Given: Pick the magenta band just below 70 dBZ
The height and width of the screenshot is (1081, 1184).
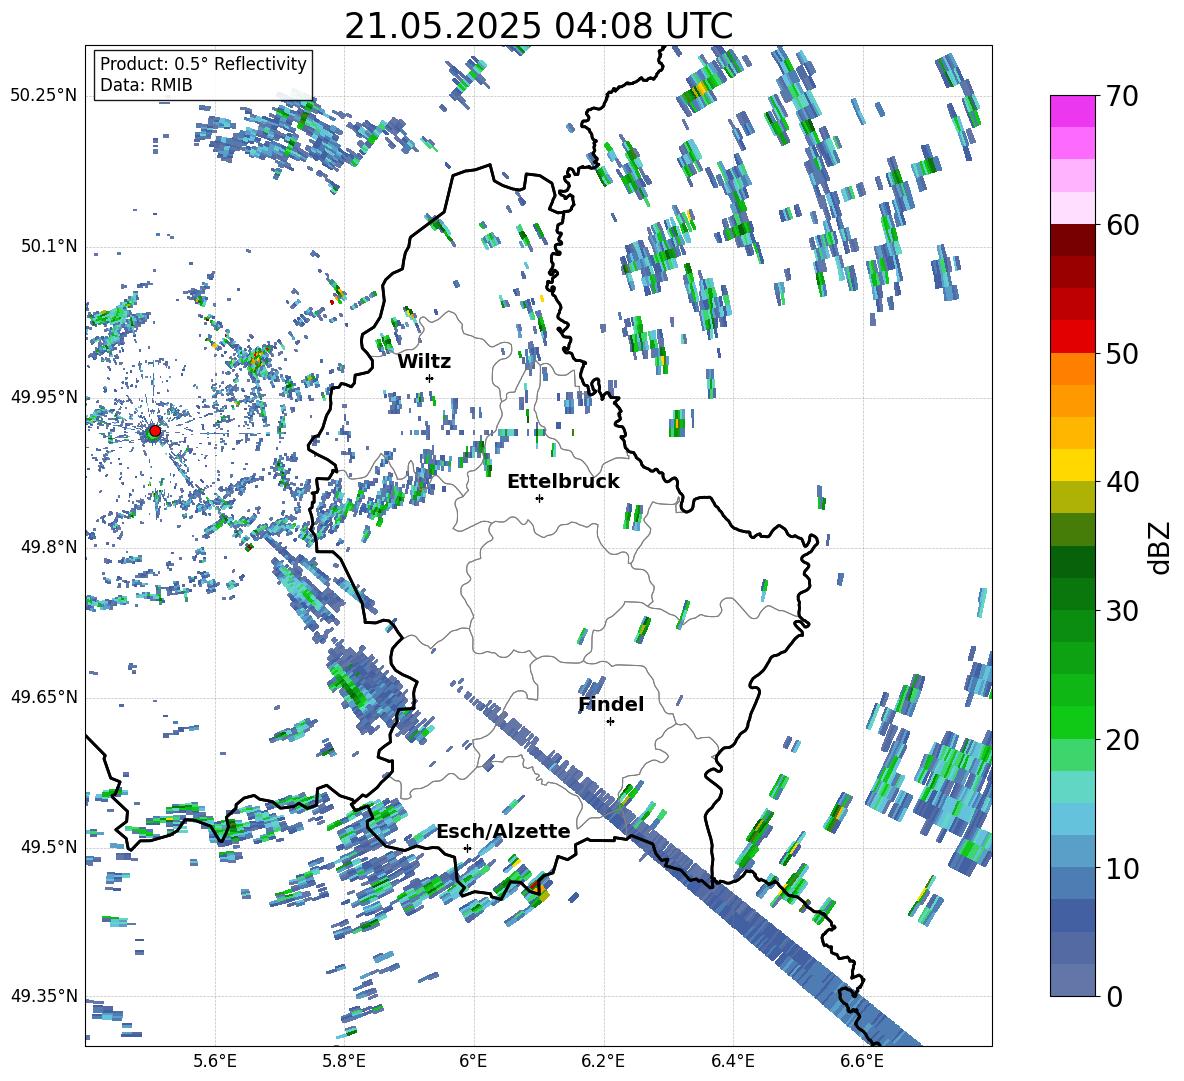Looking at the screenshot, I should [1072, 112].
